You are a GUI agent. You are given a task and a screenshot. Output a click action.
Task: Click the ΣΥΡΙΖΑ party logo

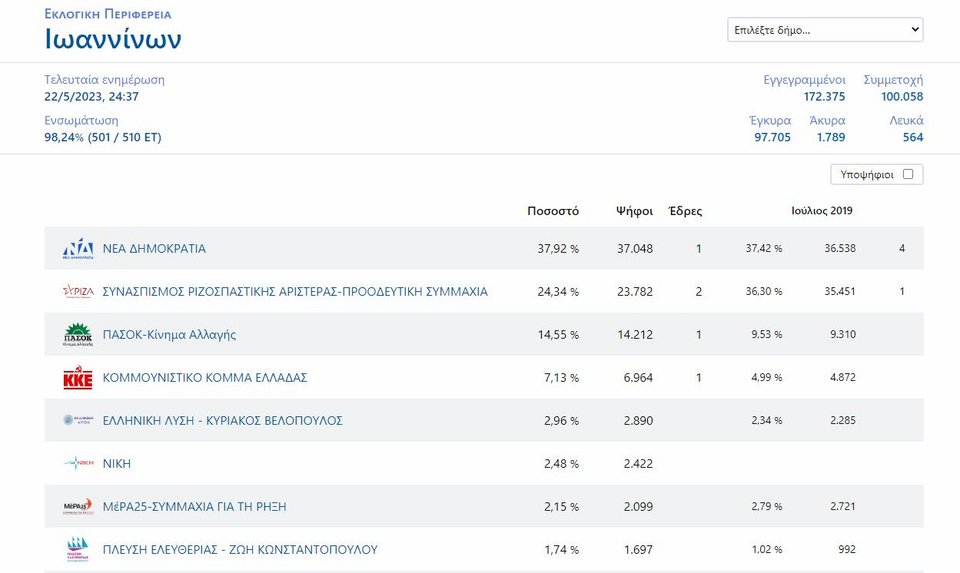[78, 292]
